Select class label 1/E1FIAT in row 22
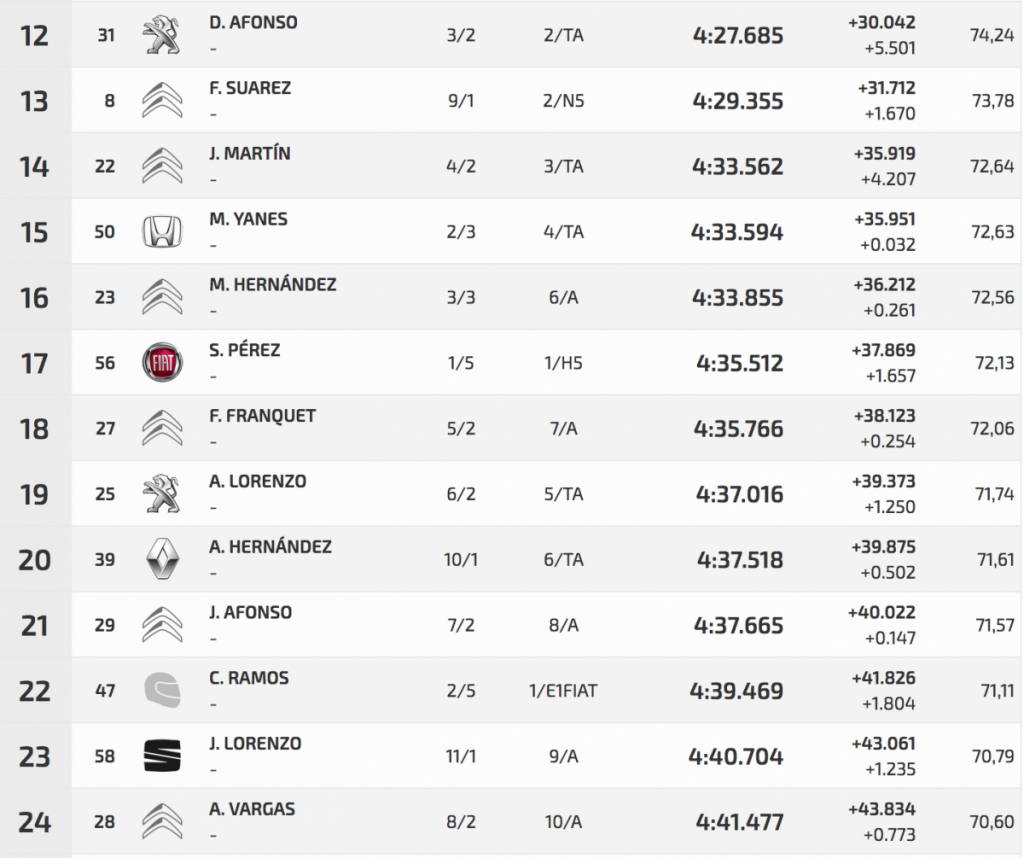 click(x=563, y=691)
